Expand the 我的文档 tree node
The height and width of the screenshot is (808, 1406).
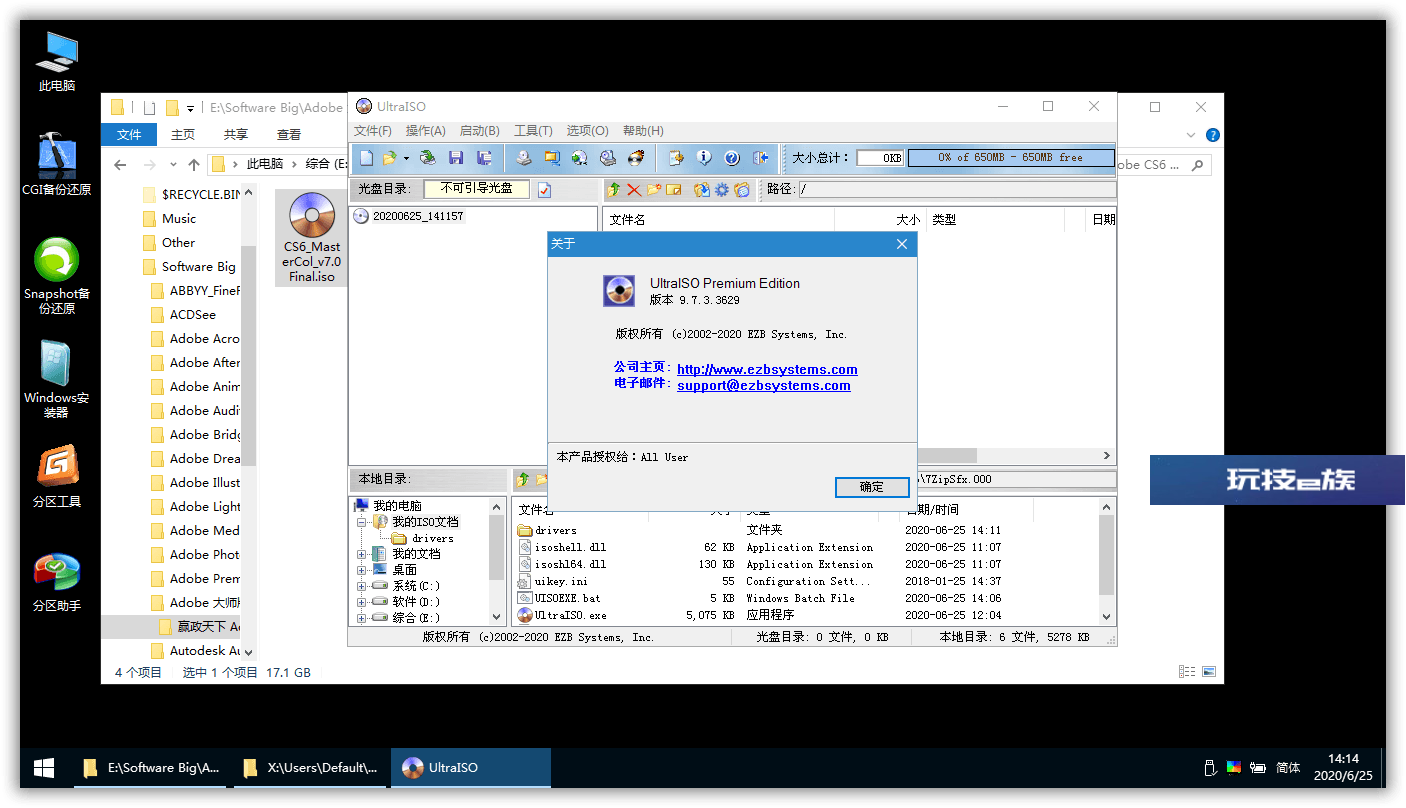pos(362,554)
